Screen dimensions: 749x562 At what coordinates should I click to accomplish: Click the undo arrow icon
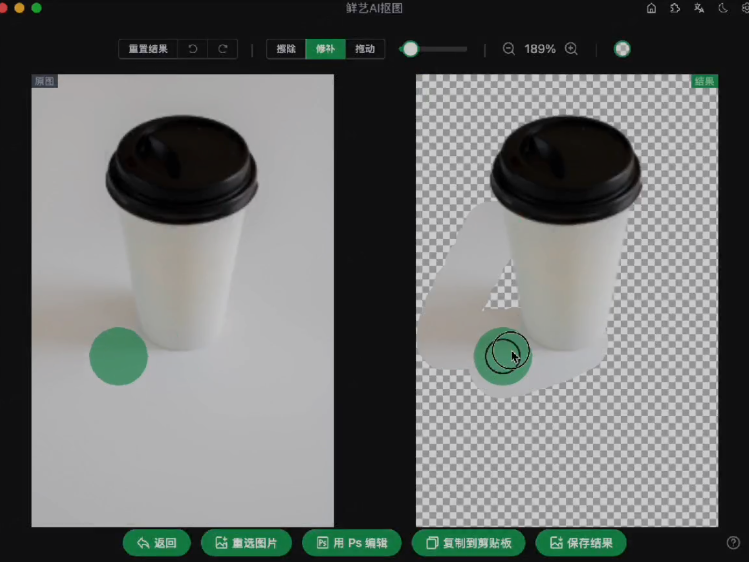coord(193,49)
